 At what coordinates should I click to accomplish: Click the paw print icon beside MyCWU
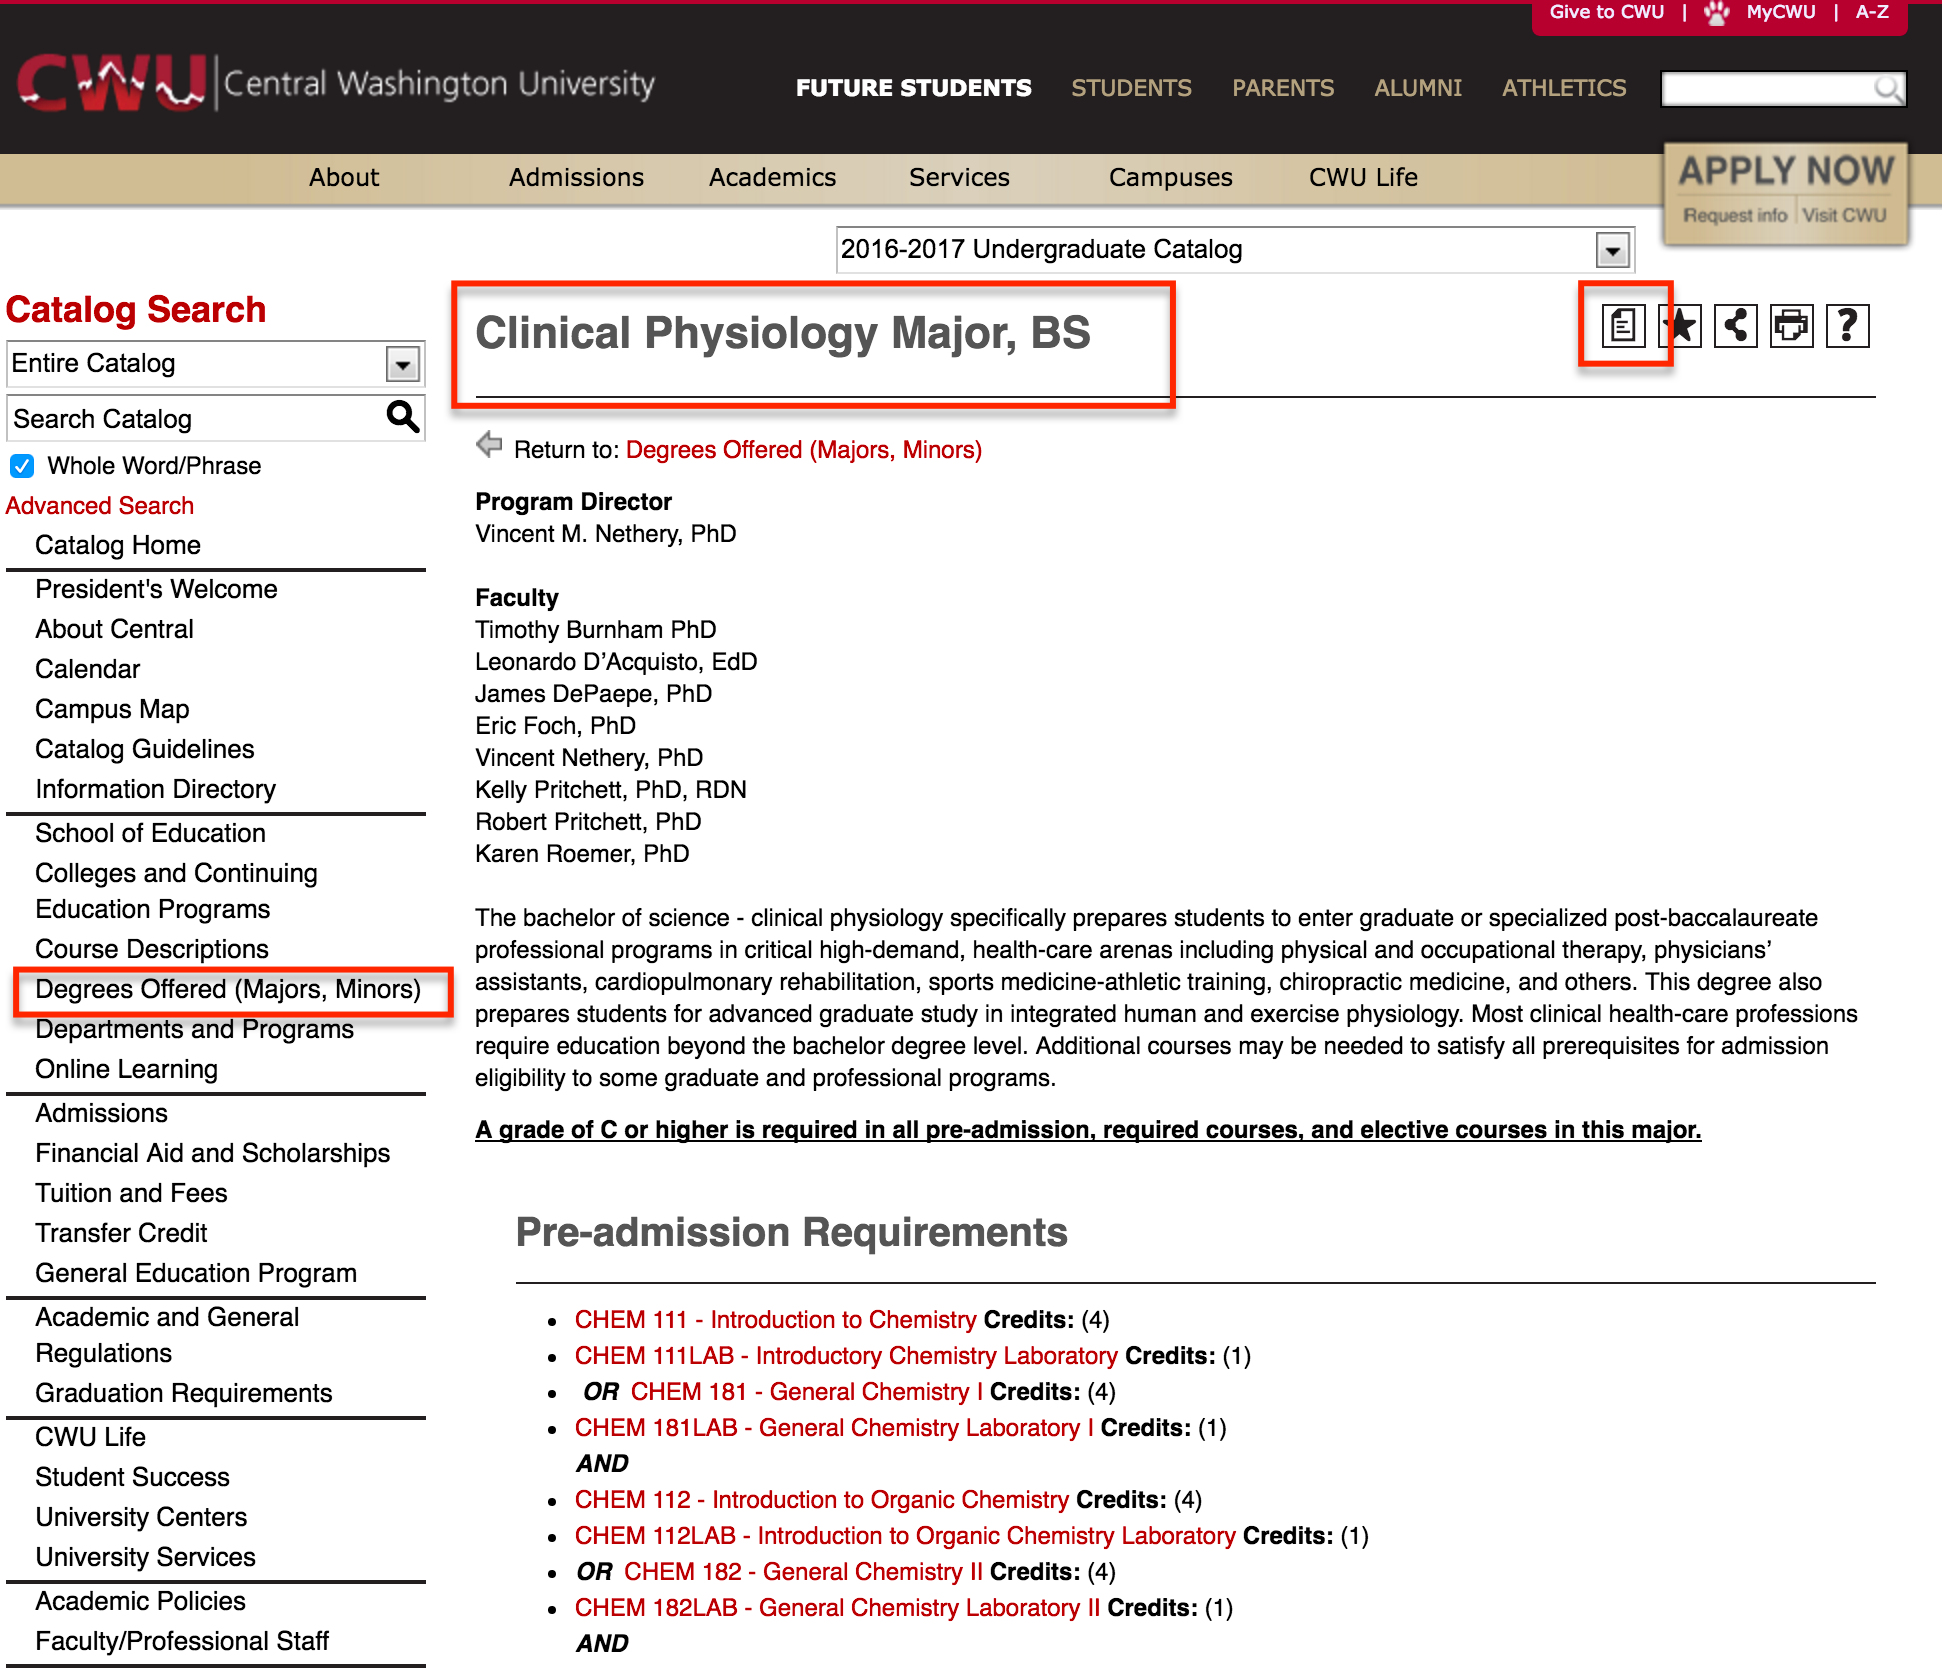1717,13
